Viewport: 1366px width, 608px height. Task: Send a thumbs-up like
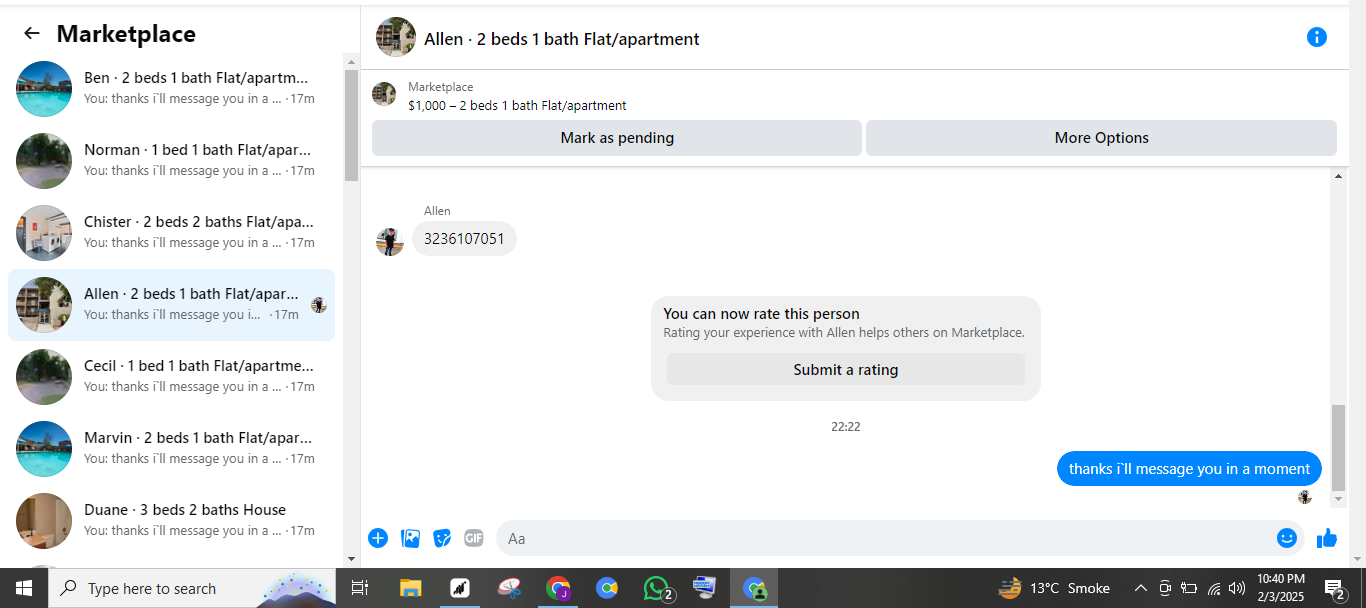pyautogui.click(x=1327, y=538)
